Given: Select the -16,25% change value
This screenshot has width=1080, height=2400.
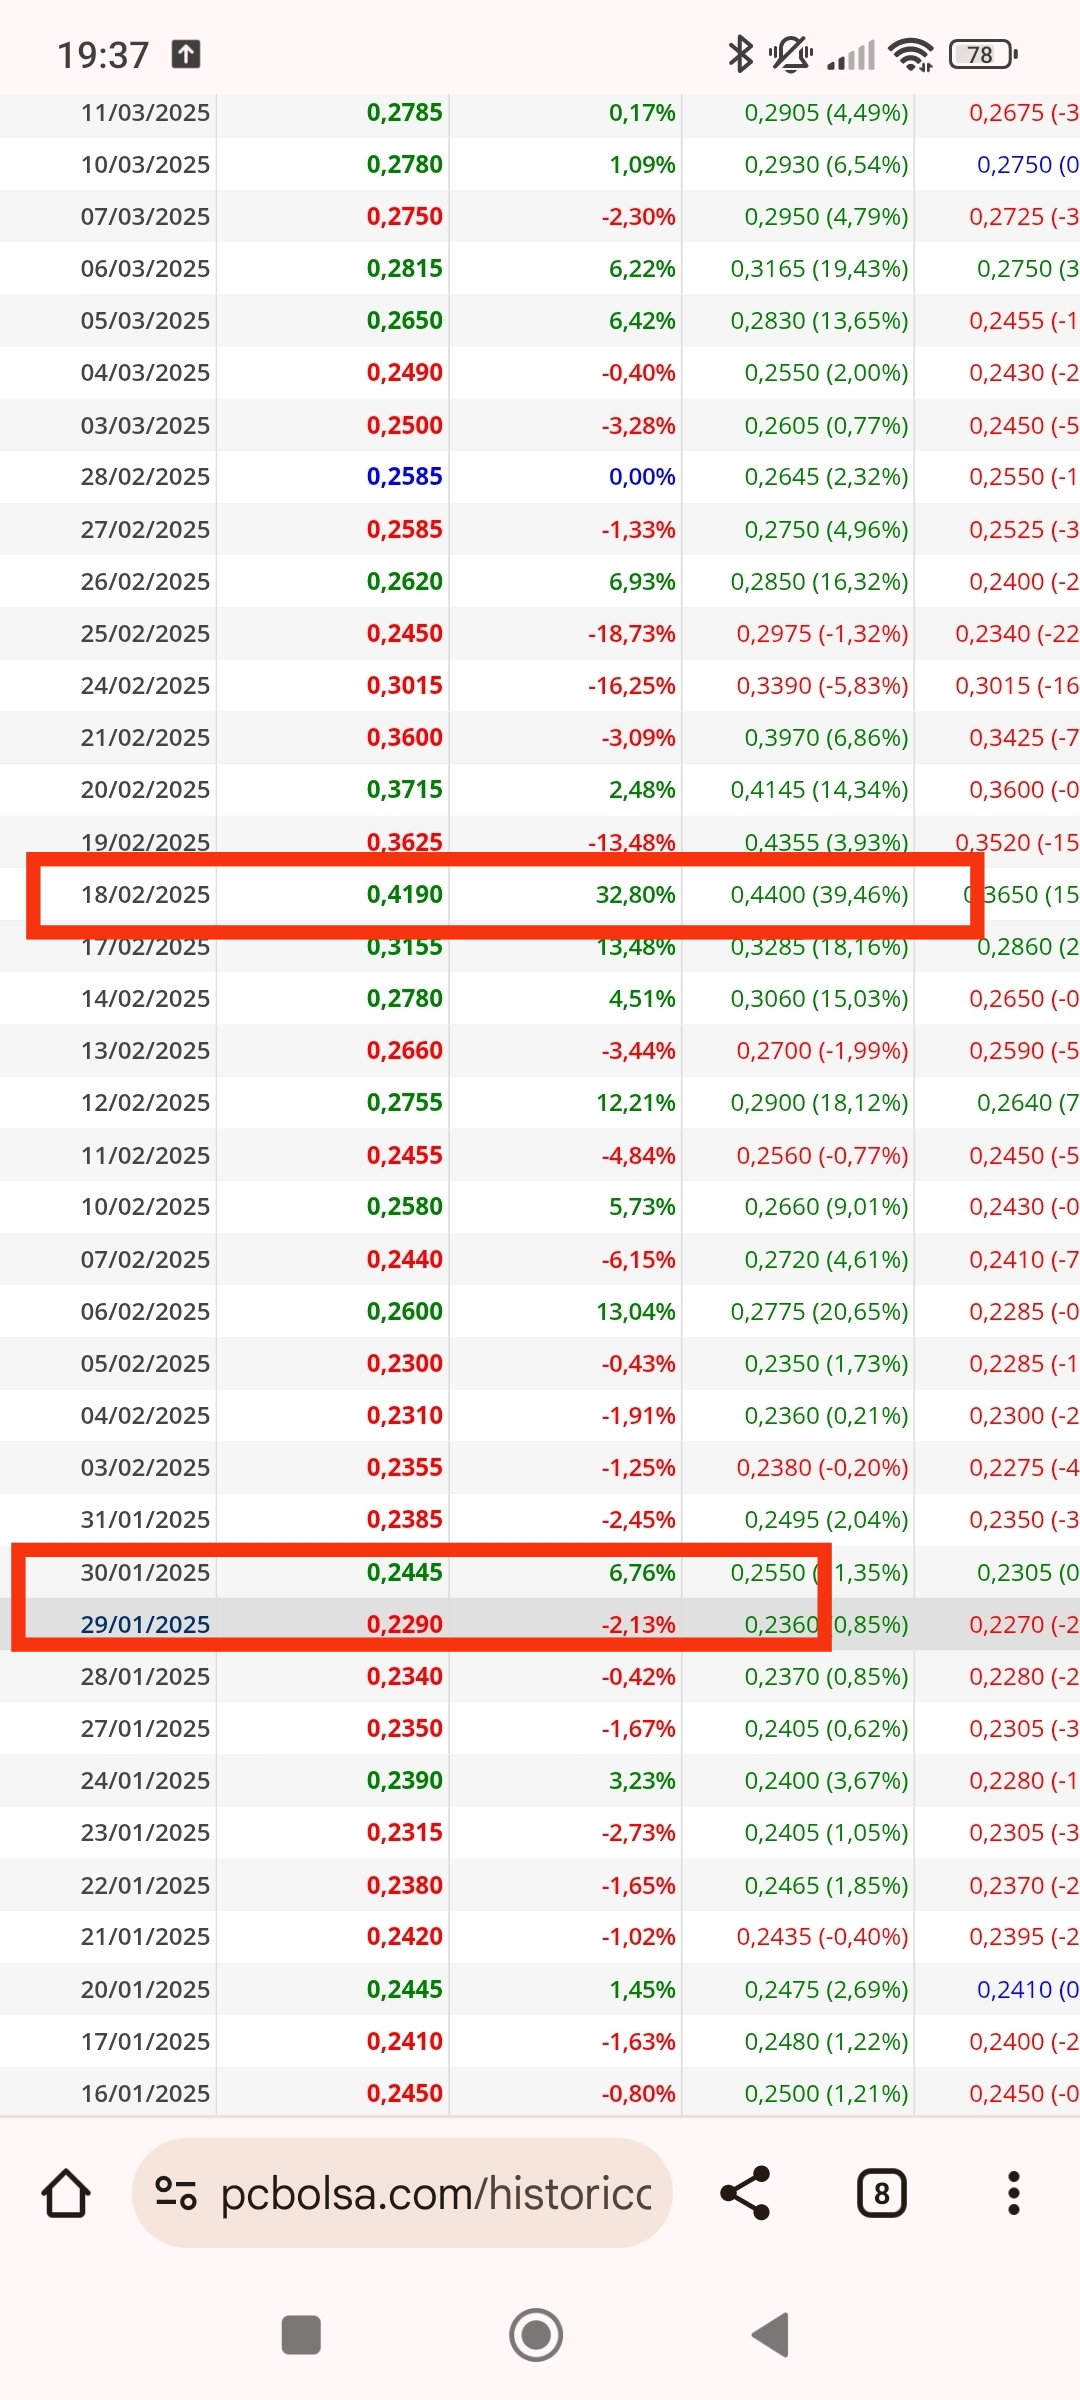Looking at the screenshot, I should coord(631,685).
